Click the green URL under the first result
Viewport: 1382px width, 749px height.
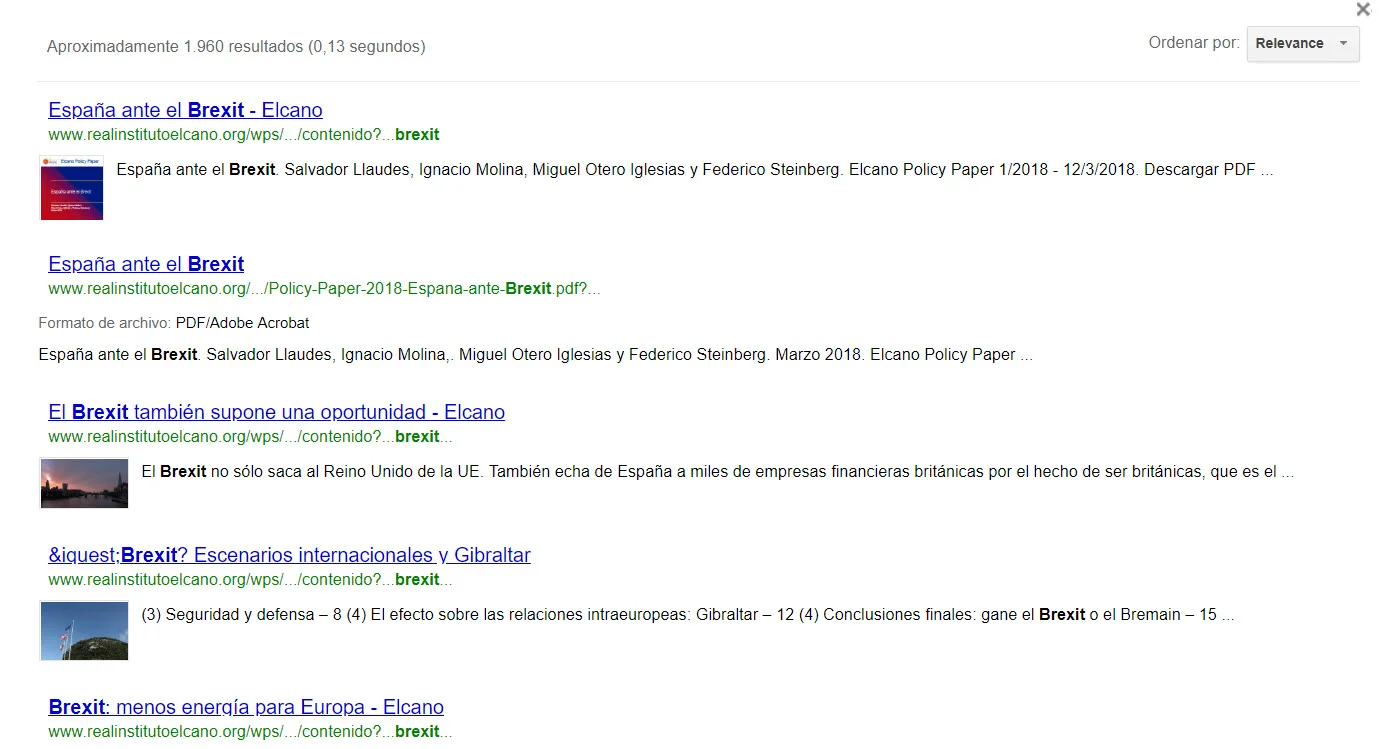[x=244, y=134]
